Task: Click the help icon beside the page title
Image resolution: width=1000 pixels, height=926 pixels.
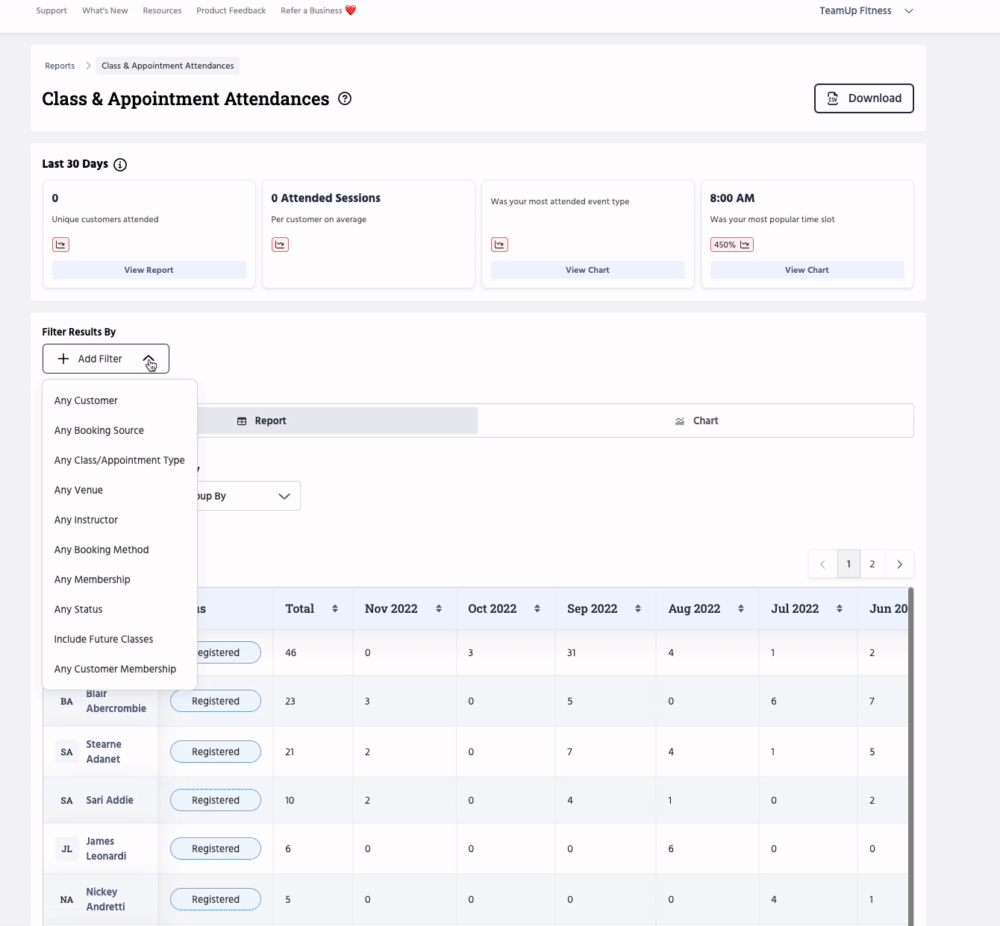Action: point(345,99)
